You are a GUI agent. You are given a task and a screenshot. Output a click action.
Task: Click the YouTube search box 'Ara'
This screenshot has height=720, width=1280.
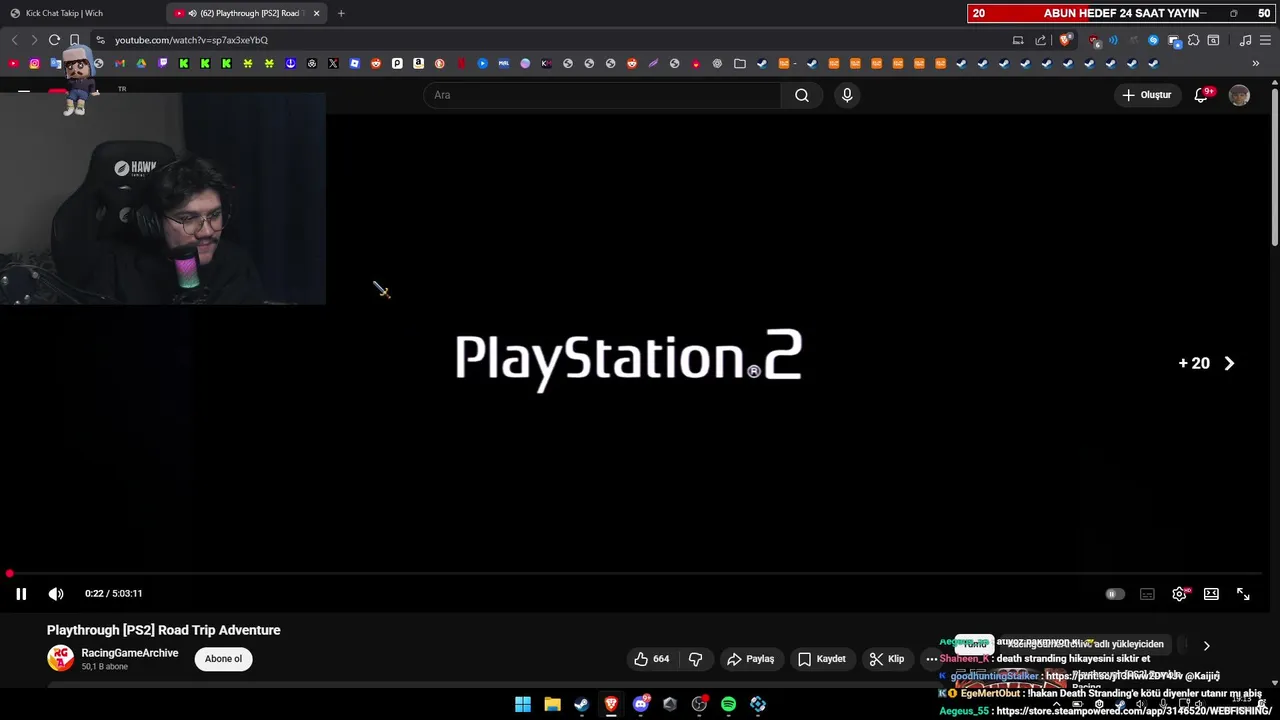tap(603, 95)
